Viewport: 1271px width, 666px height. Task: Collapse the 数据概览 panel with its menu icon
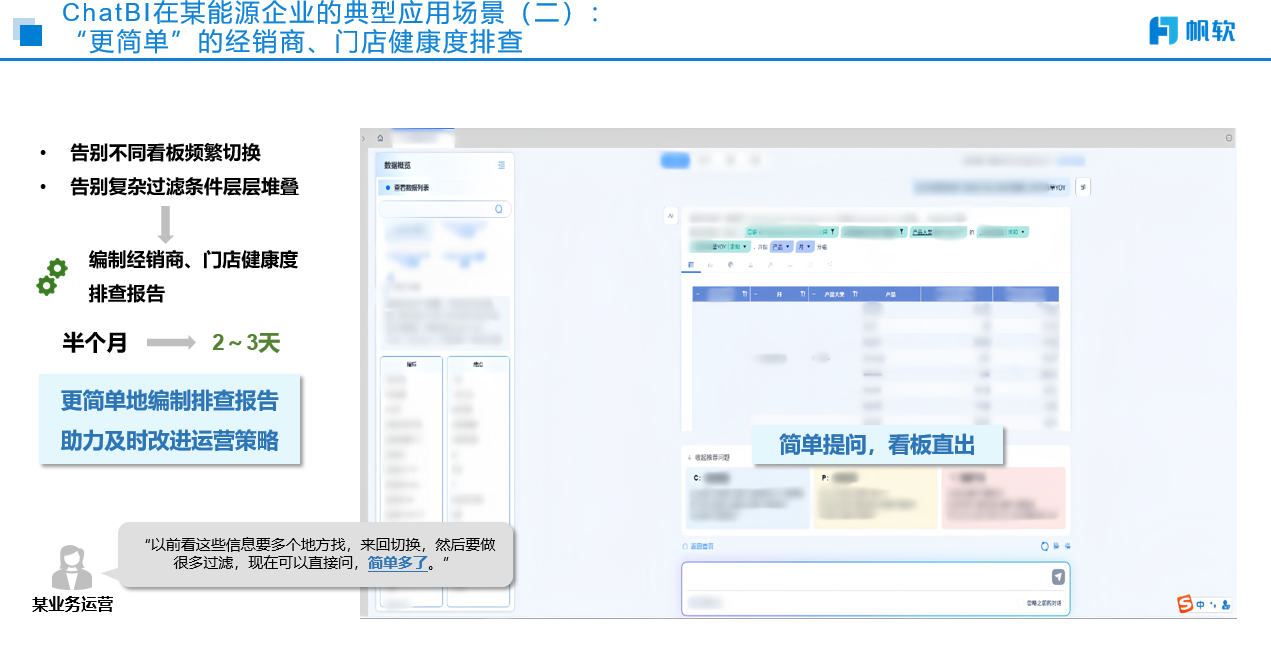pyautogui.click(x=502, y=165)
